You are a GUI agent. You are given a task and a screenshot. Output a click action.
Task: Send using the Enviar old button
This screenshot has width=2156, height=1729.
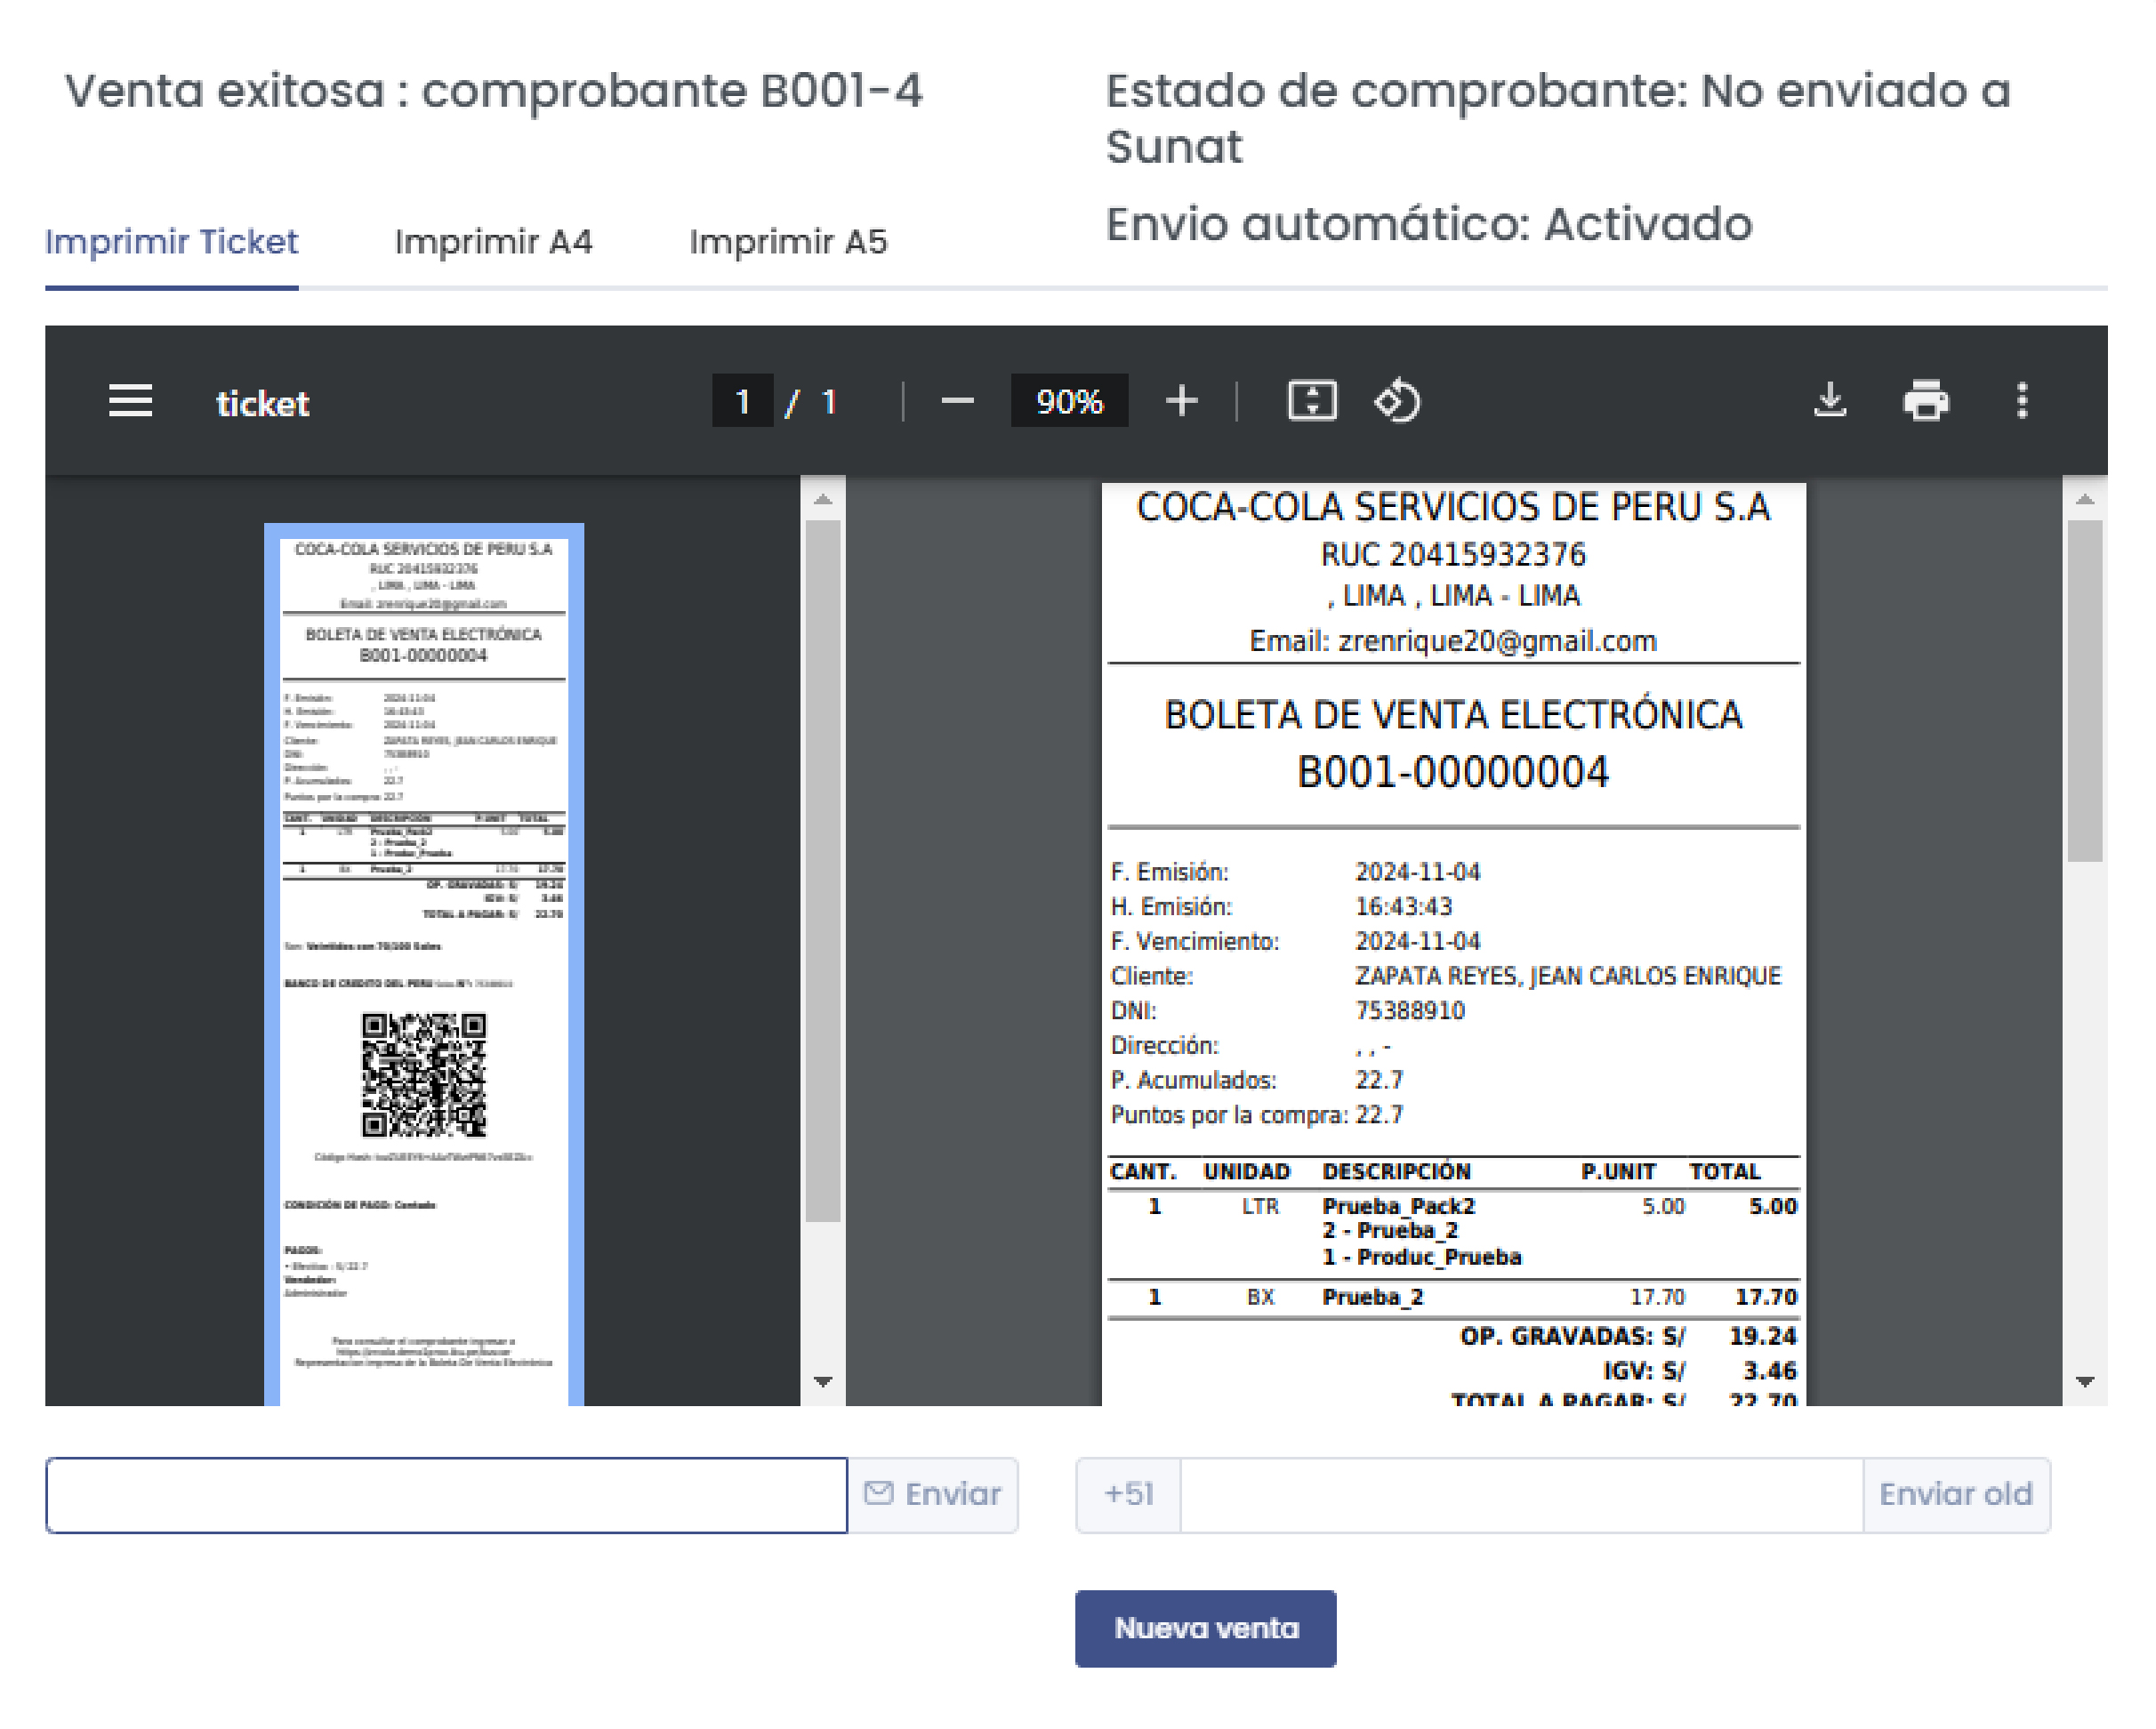1956,1493
